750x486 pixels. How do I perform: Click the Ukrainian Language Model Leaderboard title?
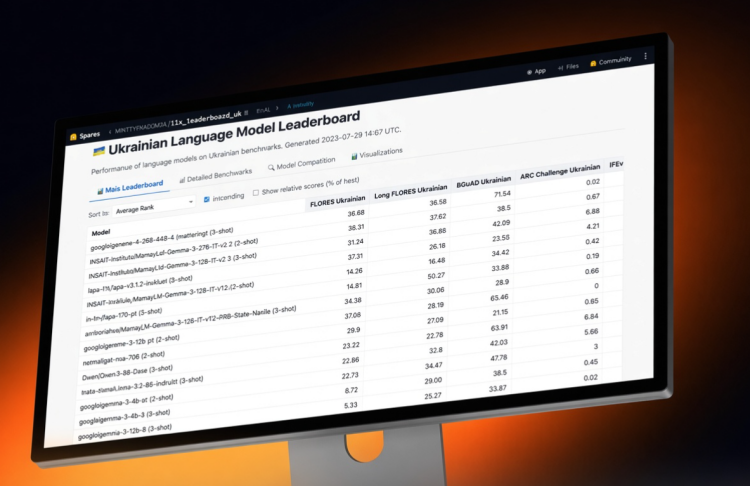click(x=234, y=134)
